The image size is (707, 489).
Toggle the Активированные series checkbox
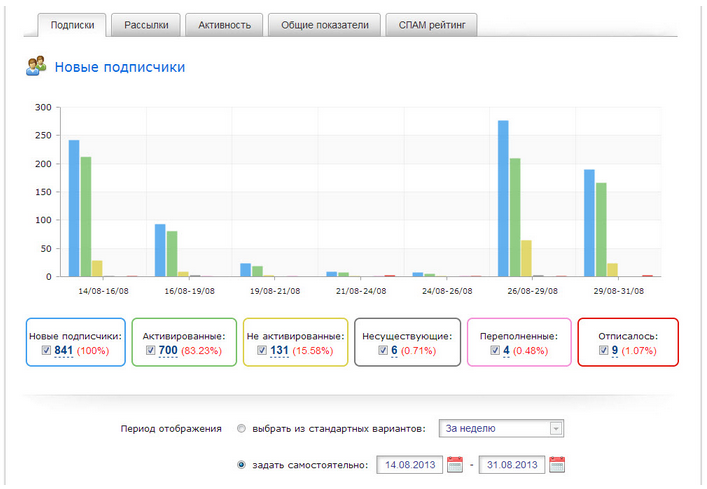[152, 351]
